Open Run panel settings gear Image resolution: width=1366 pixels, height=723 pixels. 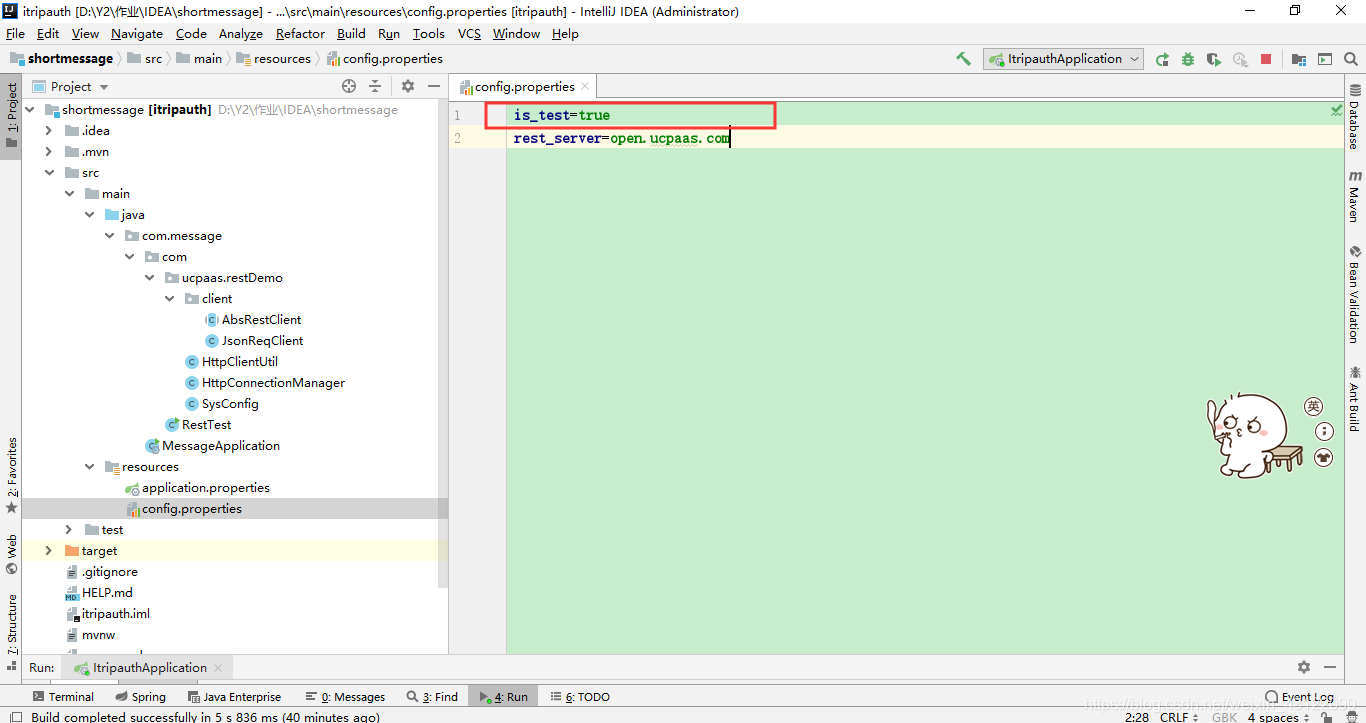click(1304, 667)
